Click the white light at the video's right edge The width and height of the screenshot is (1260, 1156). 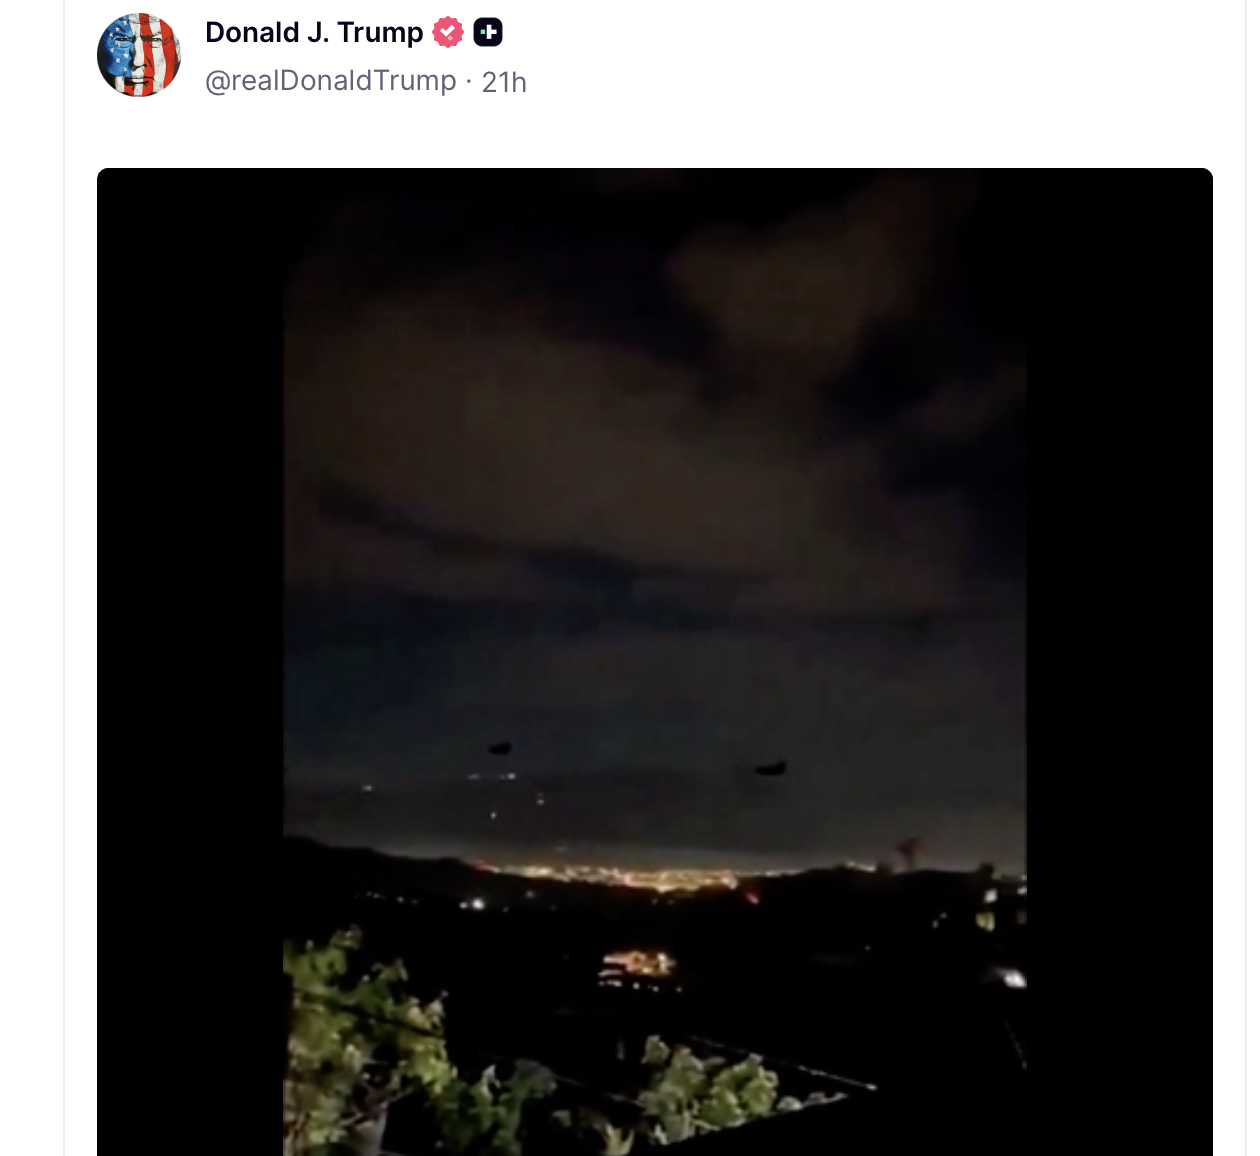pyautogui.click(x=1012, y=977)
